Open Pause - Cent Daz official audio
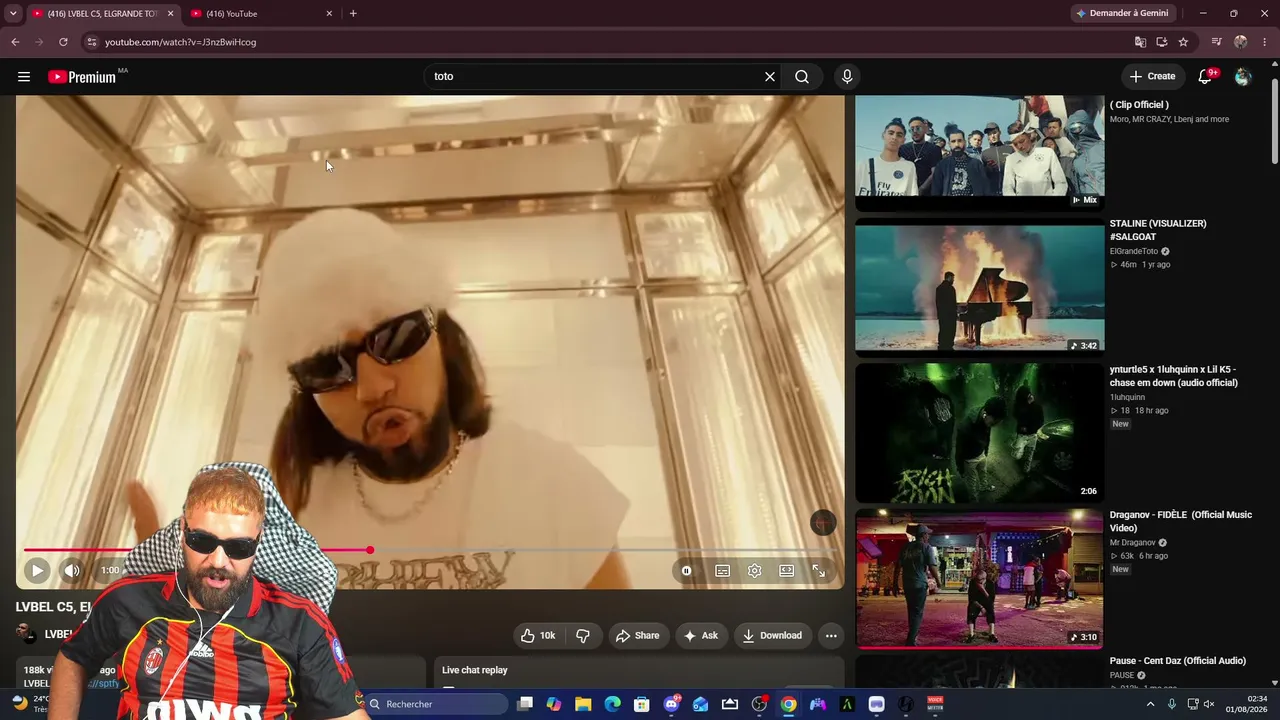1280x720 pixels. coord(1178,661)
